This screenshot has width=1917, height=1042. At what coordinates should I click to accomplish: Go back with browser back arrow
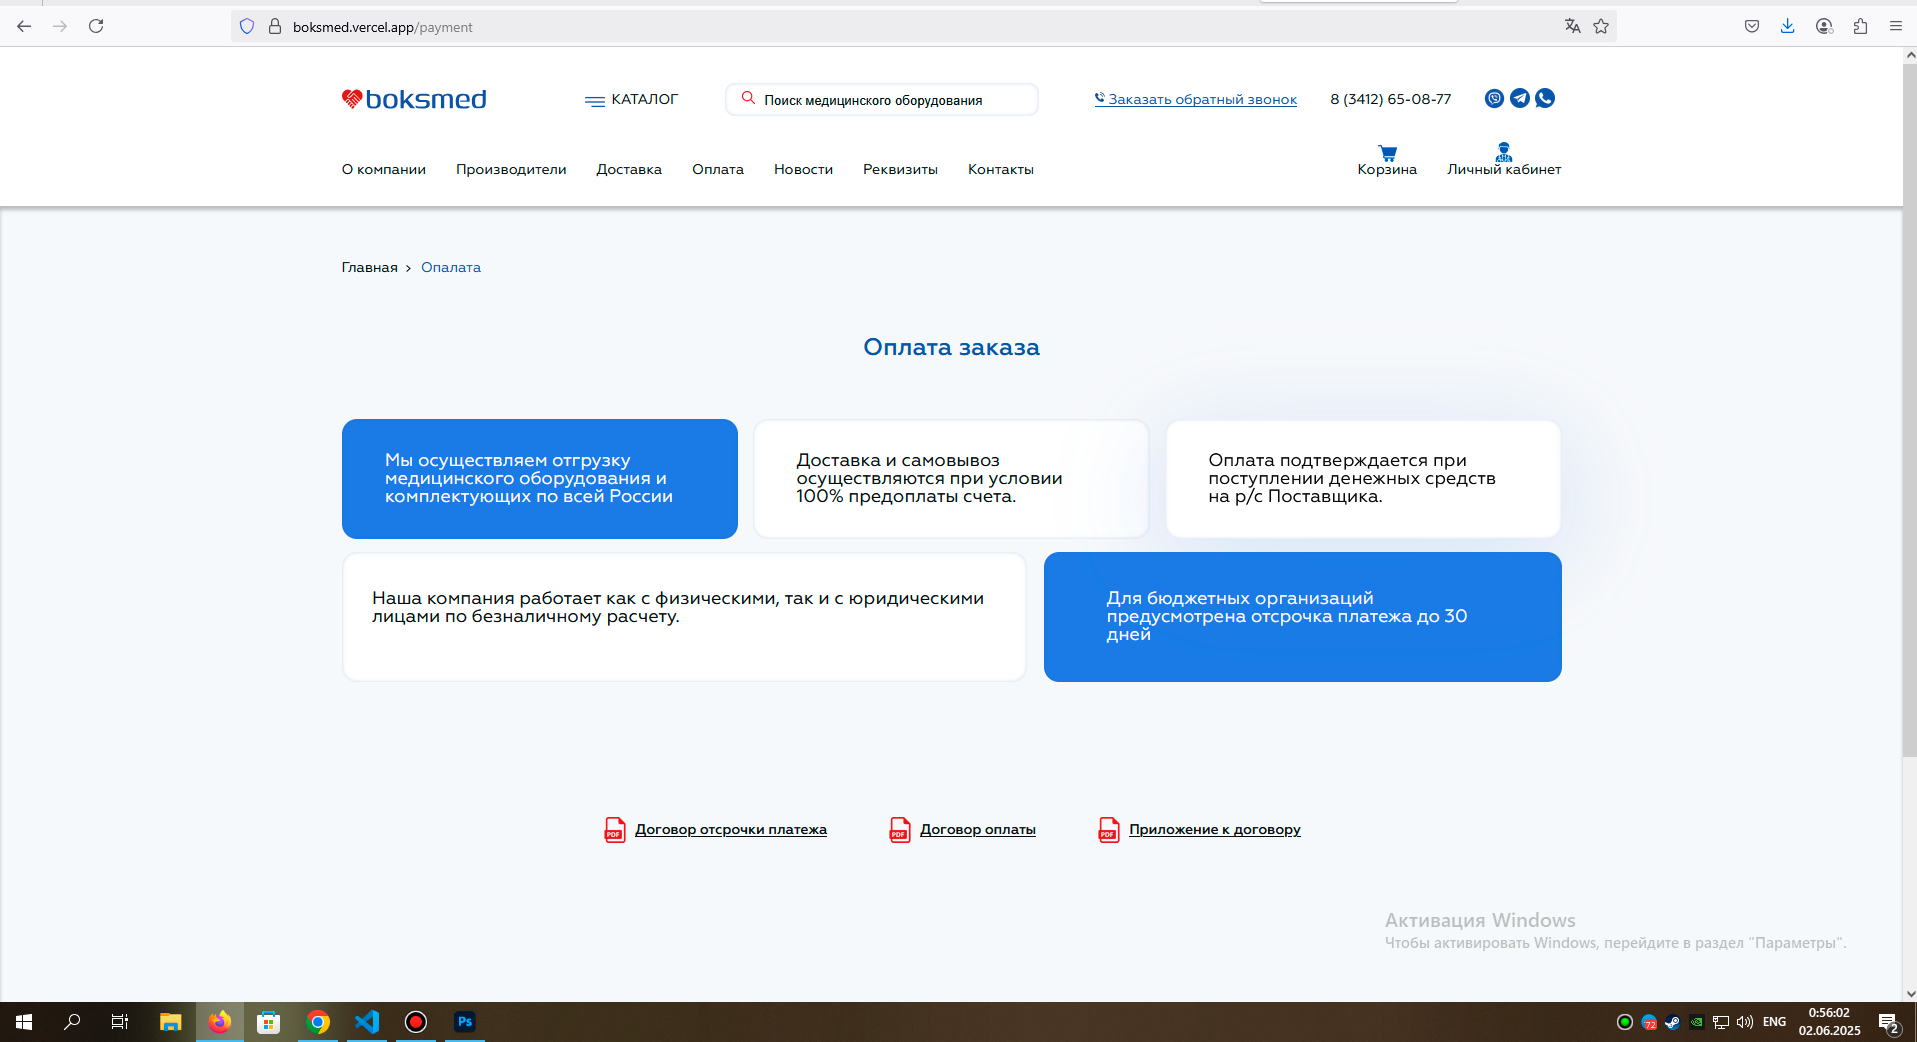coord(24,26)
